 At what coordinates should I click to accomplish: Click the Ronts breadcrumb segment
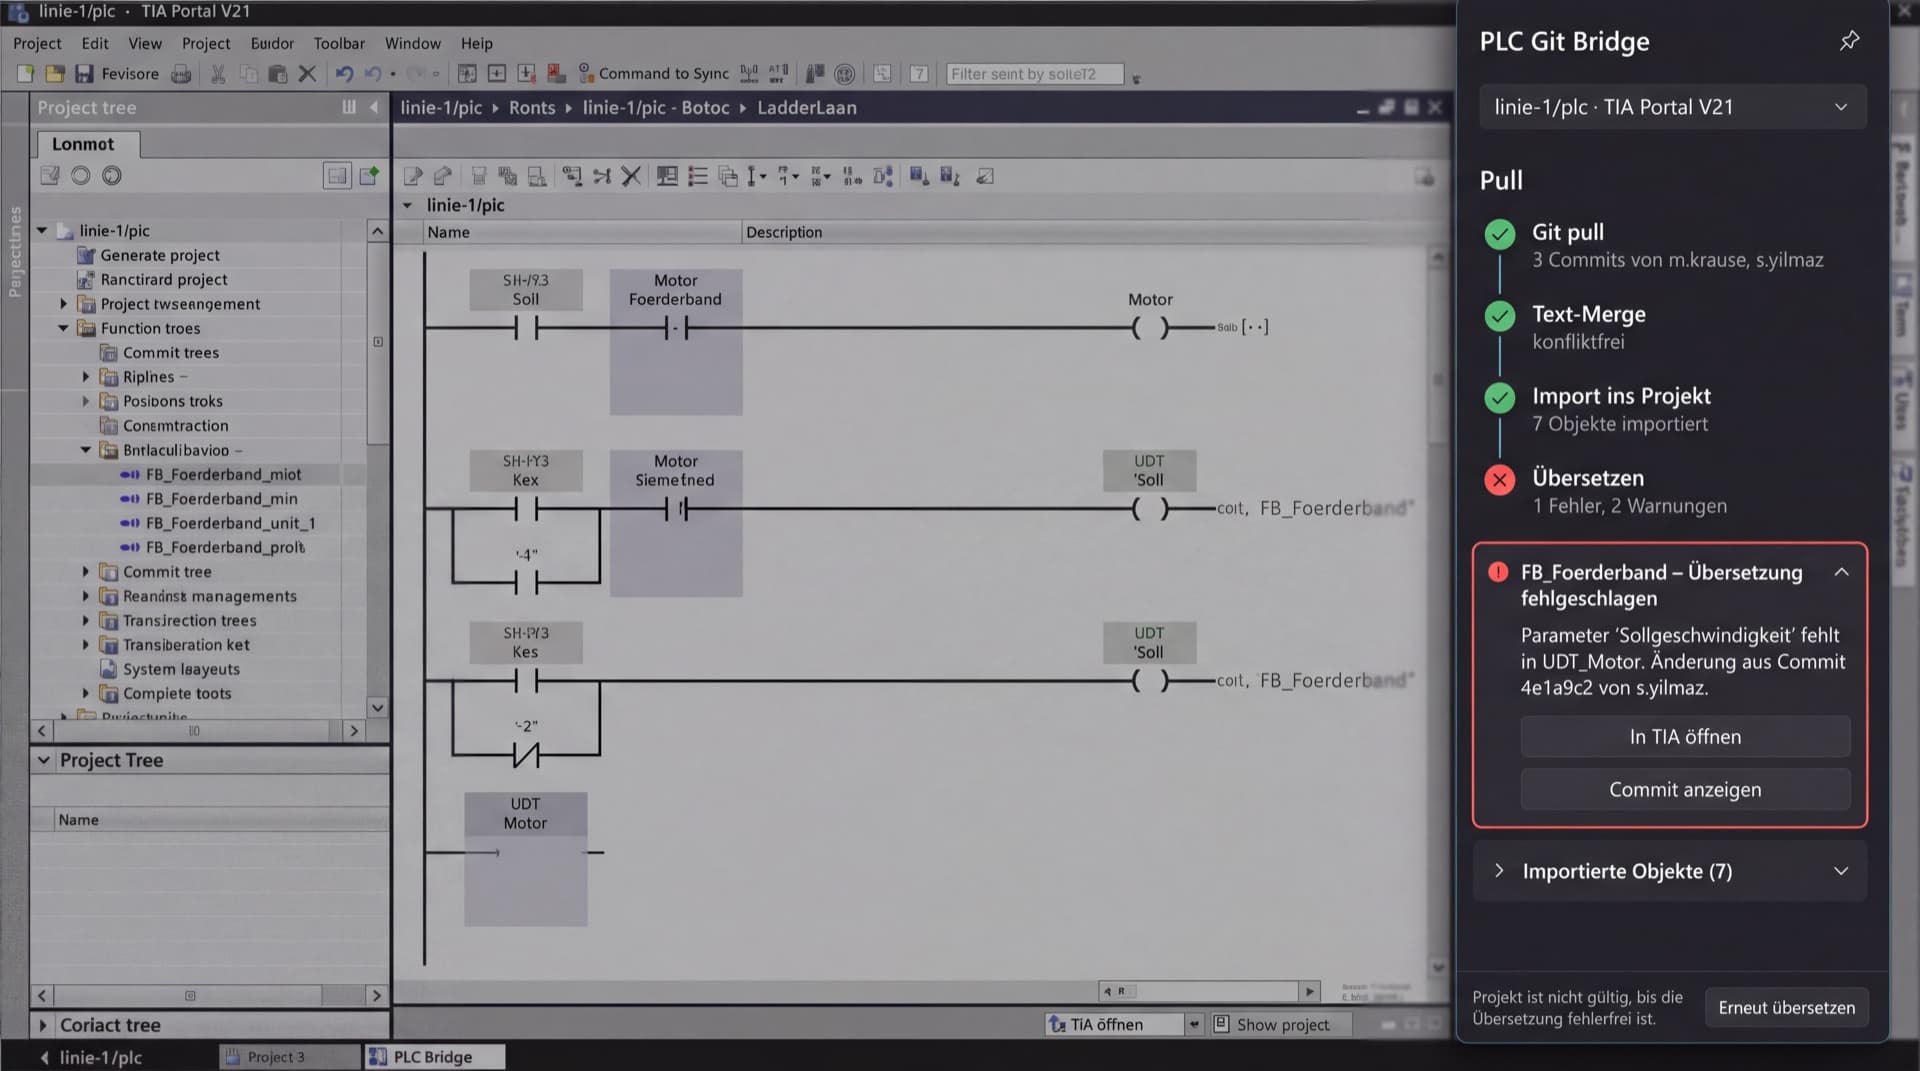click(x=532, y=107)
